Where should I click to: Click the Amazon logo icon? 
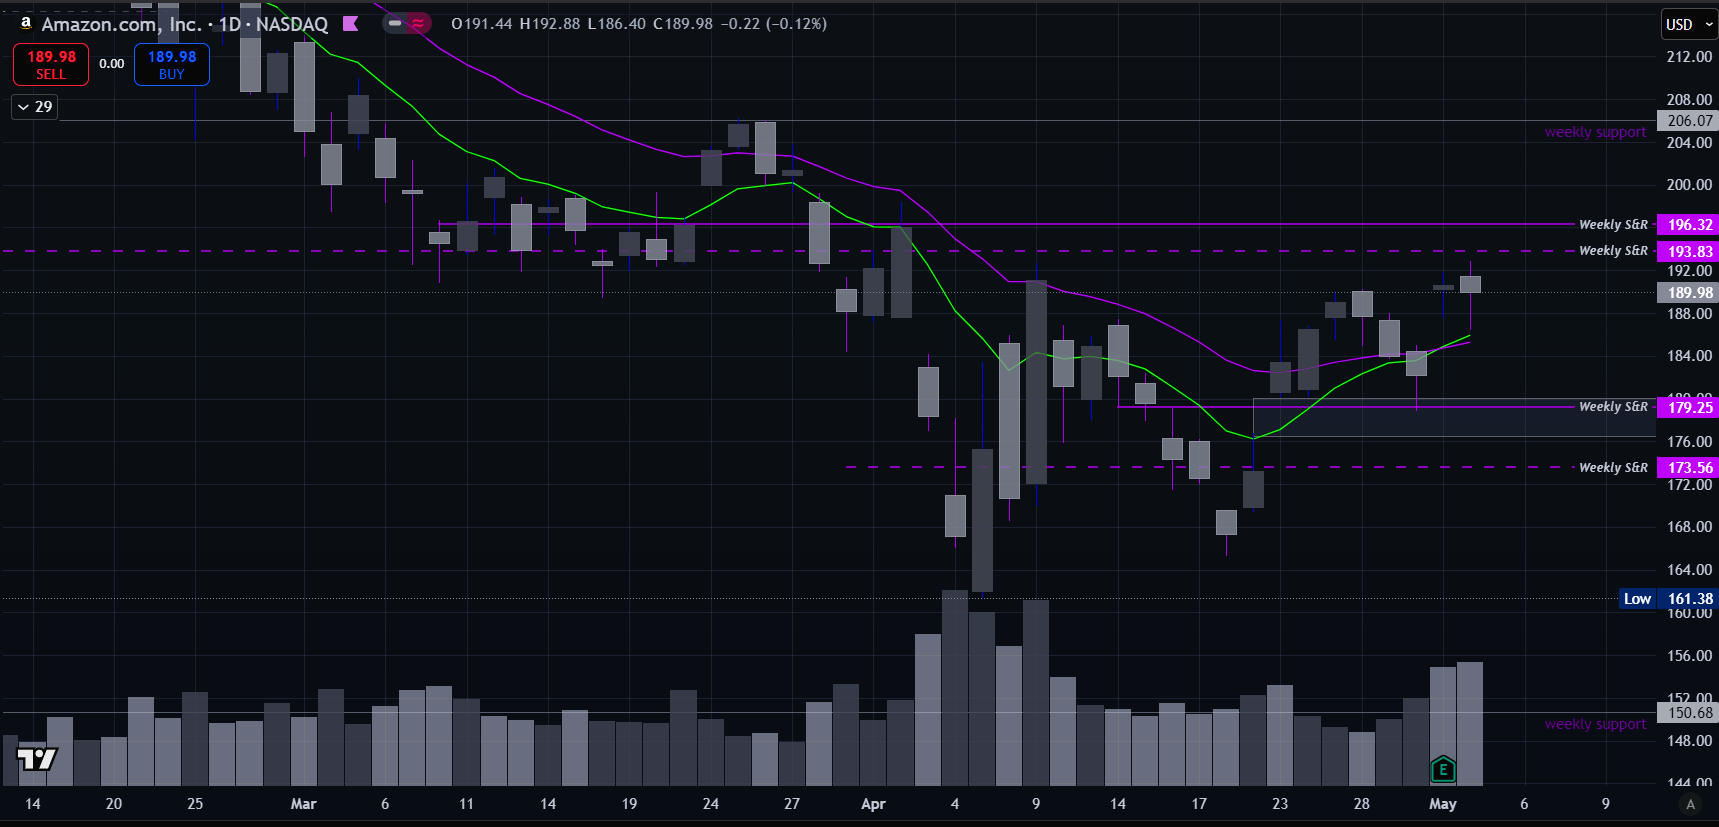pyautogui.click(x=25, y=22)
